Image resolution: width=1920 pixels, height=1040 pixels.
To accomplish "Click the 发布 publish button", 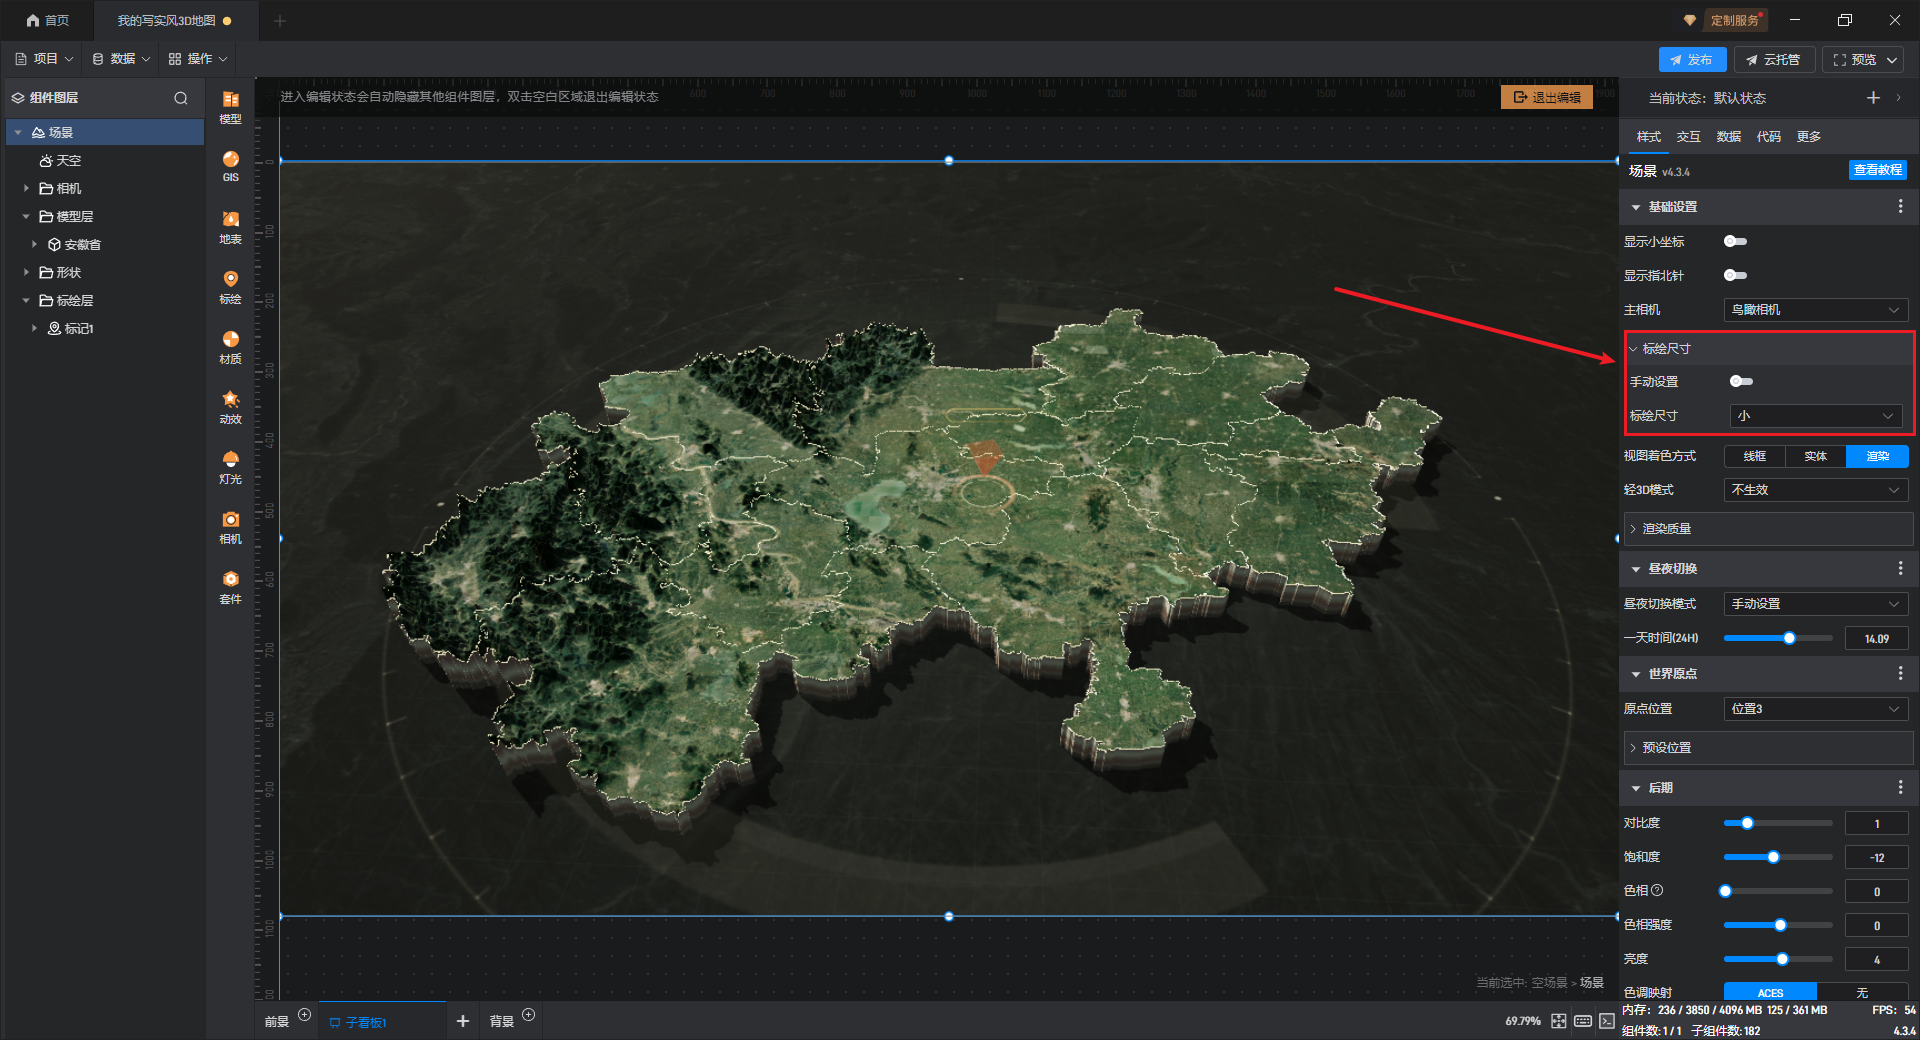I will tap(1691, 60).
